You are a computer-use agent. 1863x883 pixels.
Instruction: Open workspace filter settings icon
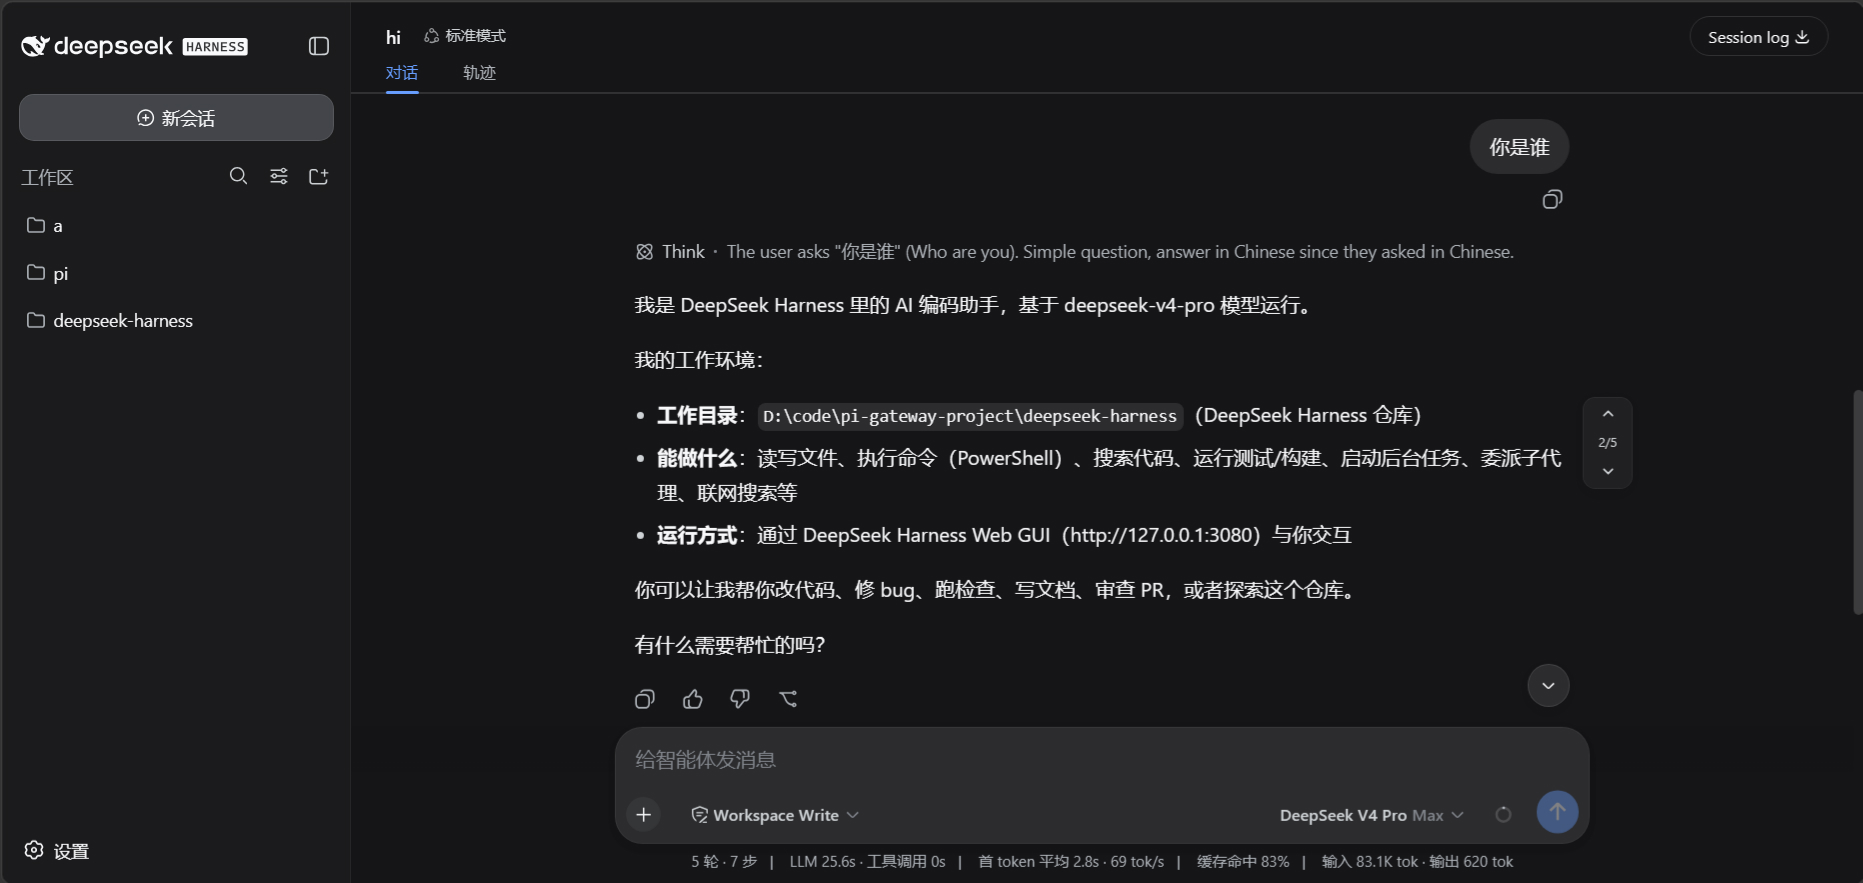pos(279,176)
